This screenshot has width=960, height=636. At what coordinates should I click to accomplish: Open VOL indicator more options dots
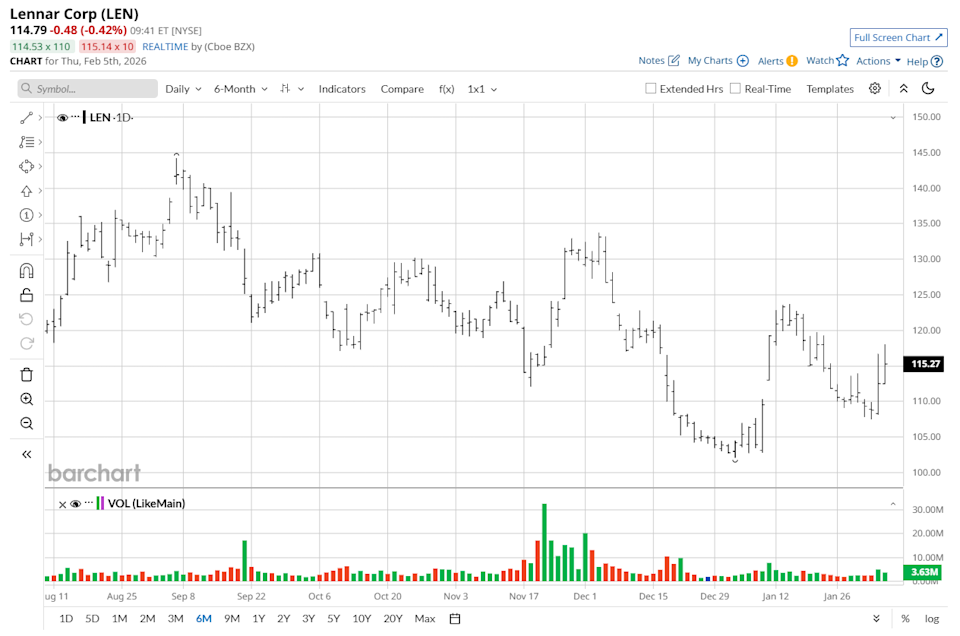(89, 503)
